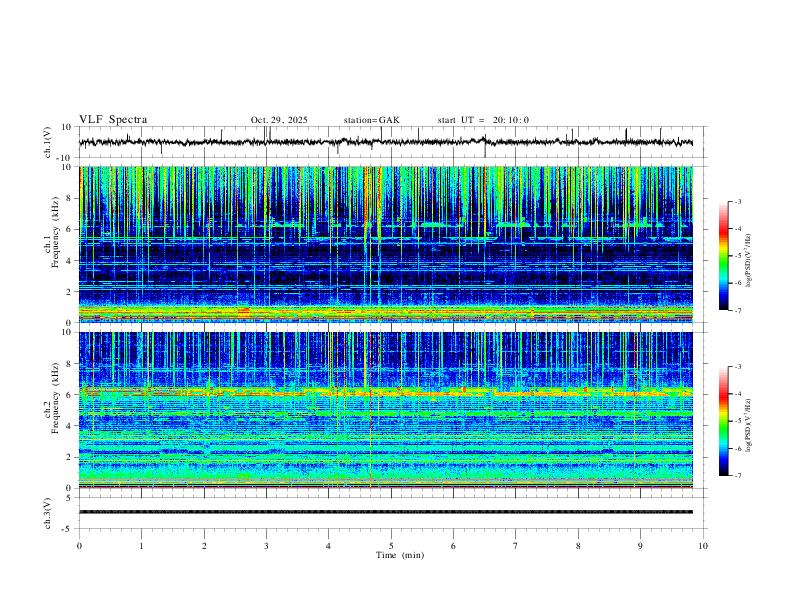Click the upper PSD color scale bar
The image size is (792, 612).
point(724,256)
